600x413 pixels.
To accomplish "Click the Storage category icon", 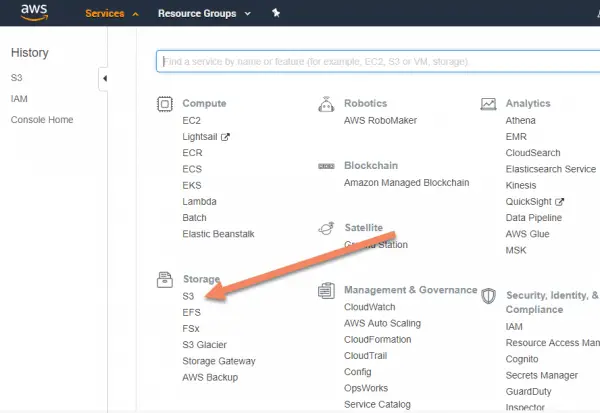I will coord(165,279).
